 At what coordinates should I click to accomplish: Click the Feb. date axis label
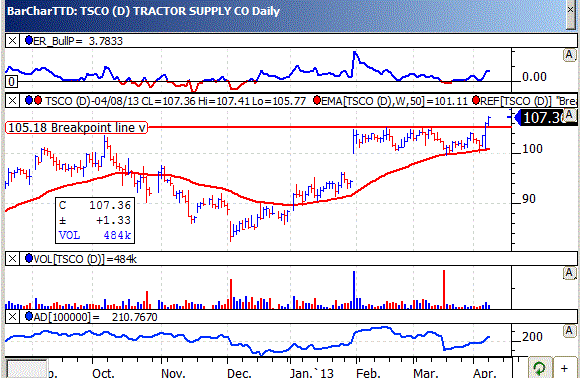point(368,372)
